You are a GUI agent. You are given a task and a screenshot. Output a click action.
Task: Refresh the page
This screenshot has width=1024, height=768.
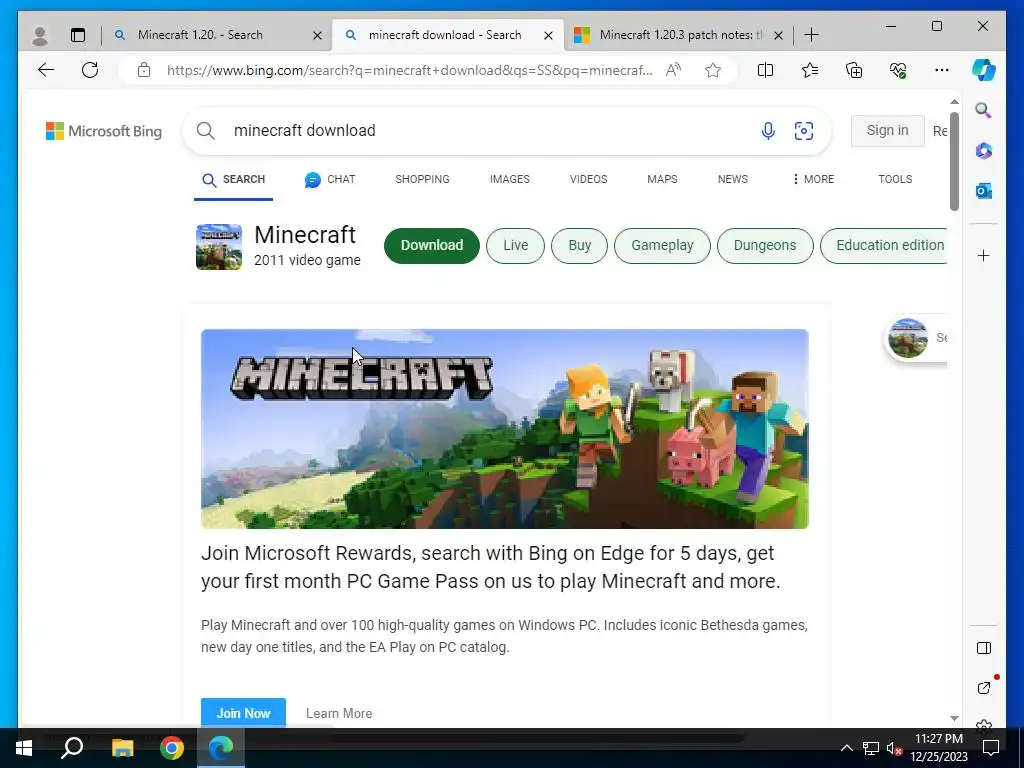pos(90,70)
